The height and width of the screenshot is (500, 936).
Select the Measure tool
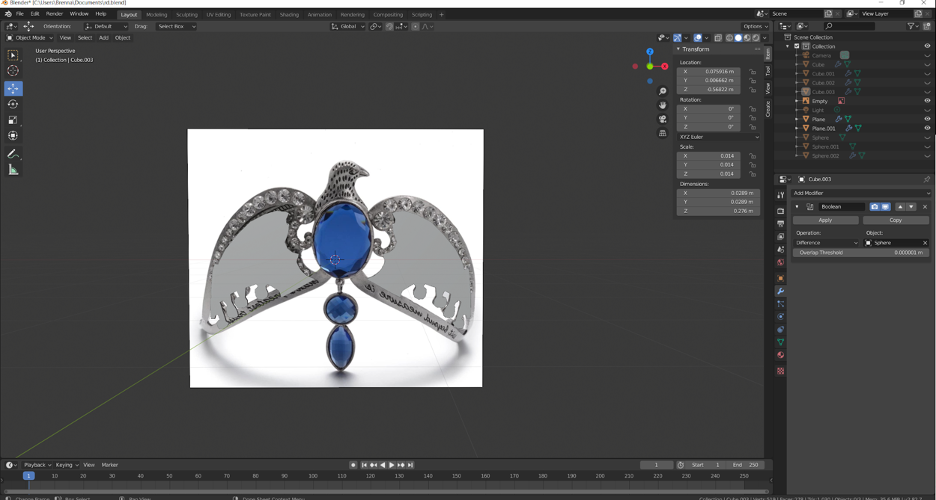tap(13, 170)
